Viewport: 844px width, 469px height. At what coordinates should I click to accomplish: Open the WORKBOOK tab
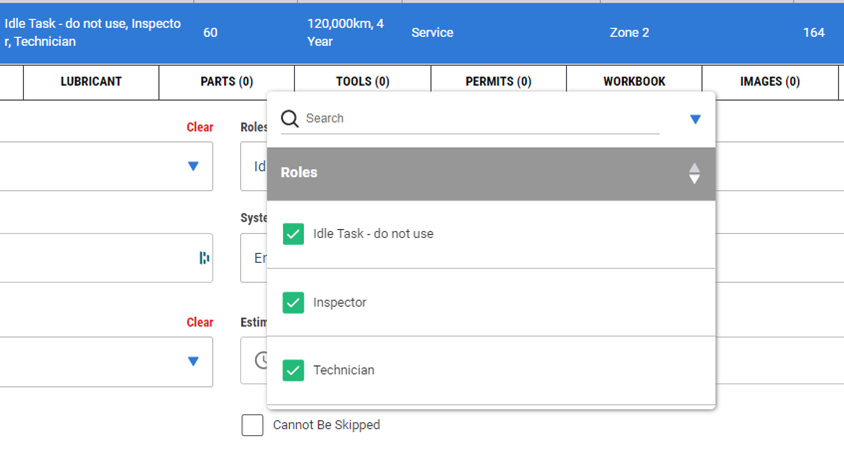pos(634,82)
